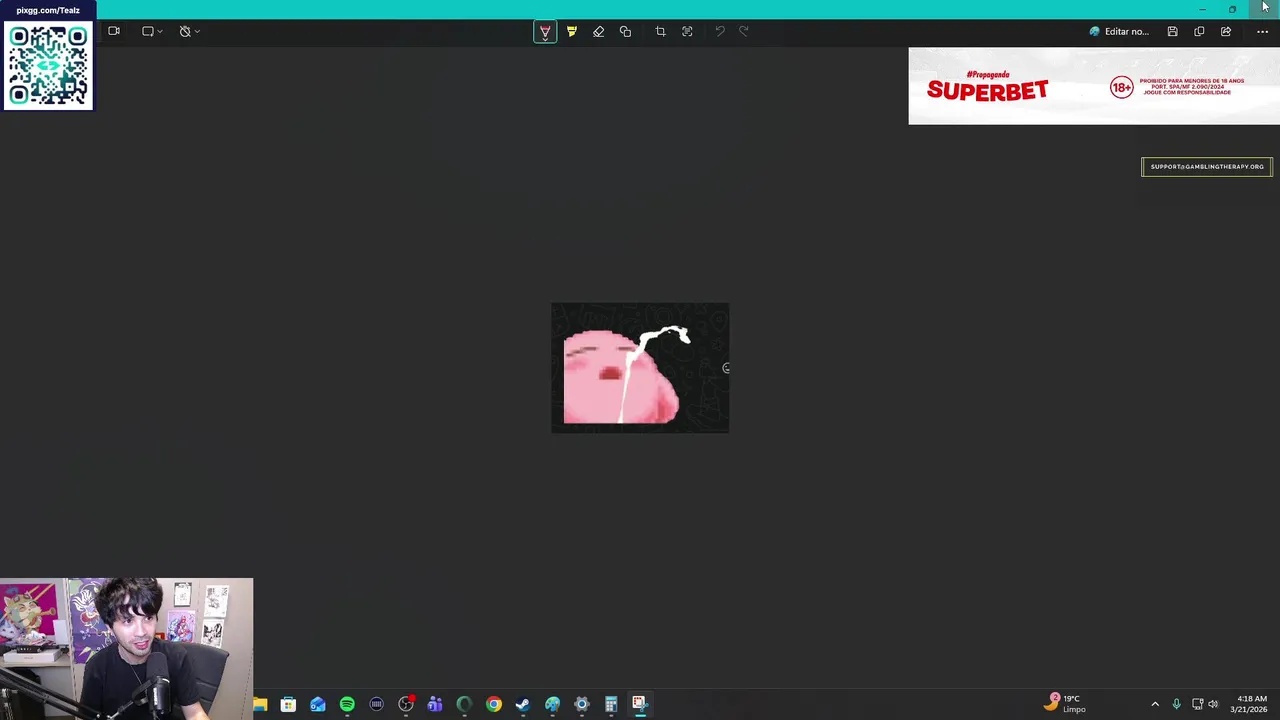Select the ballpoint pen tool
The image size is (1280, 720).
click(545, 32)
